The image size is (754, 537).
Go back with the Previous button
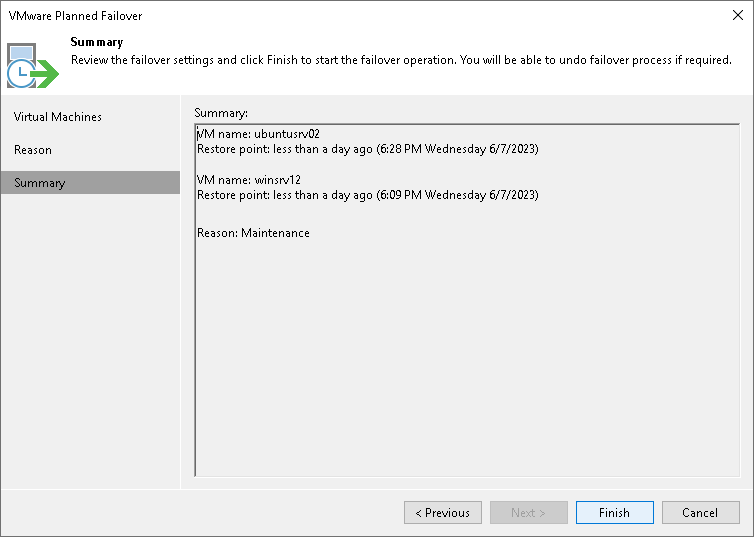tap(442, 512)
